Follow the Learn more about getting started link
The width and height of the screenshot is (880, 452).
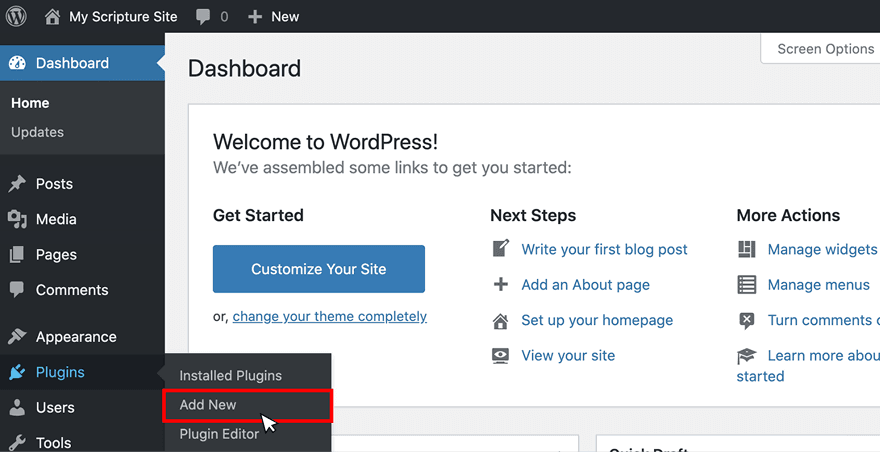coord(808,366)
